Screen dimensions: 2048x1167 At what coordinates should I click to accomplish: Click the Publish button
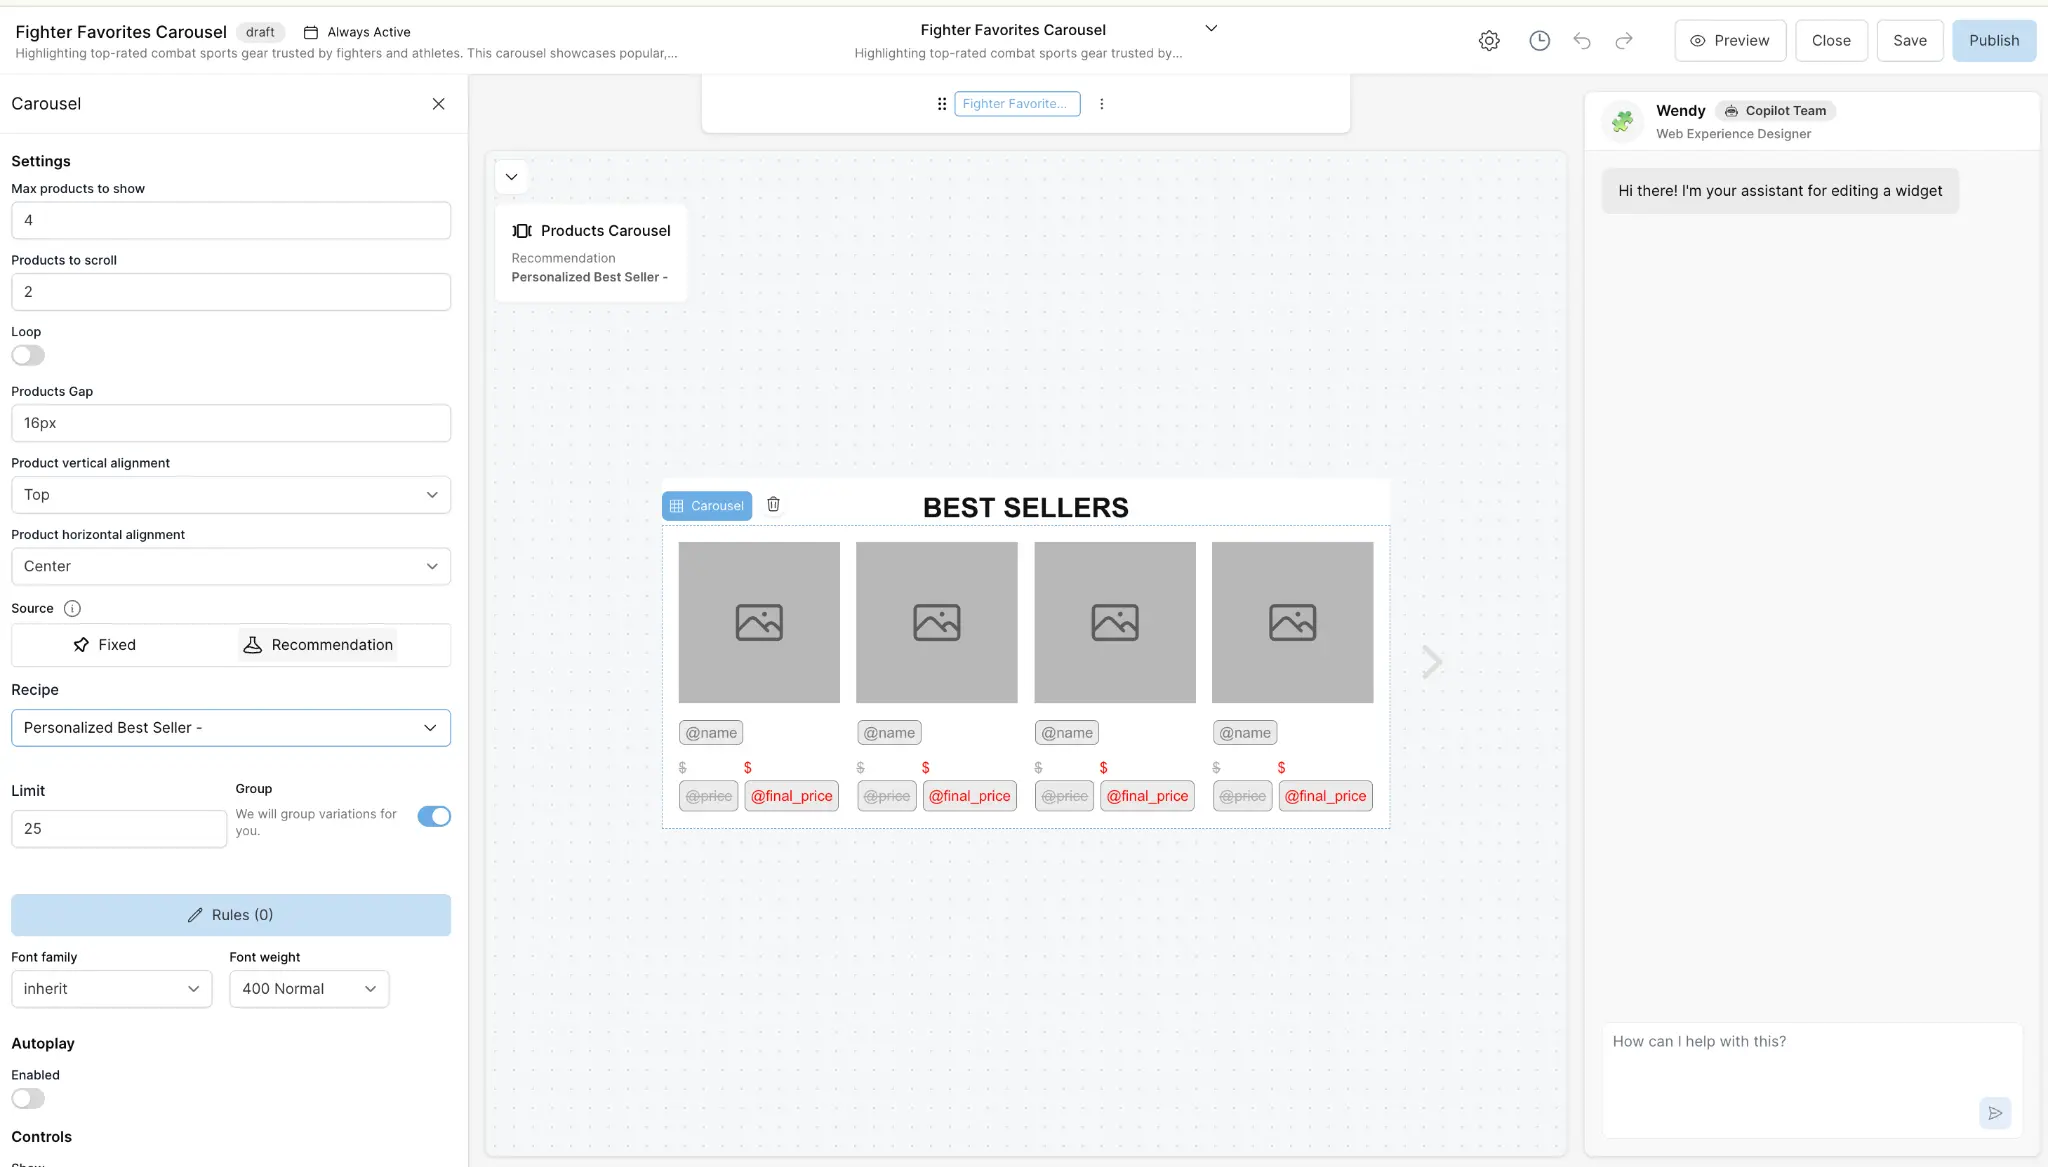1994,41
